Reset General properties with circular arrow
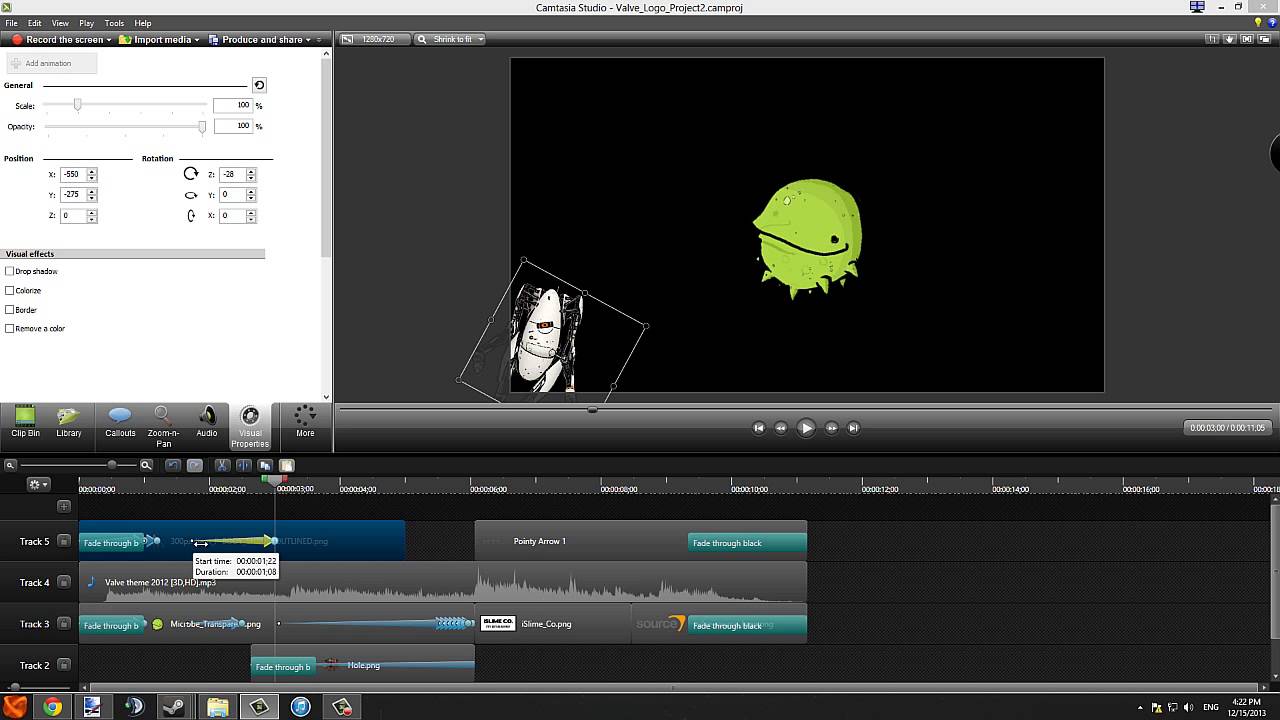The height and width of the screenshot is (720, 1280). (x=259, y=85)
